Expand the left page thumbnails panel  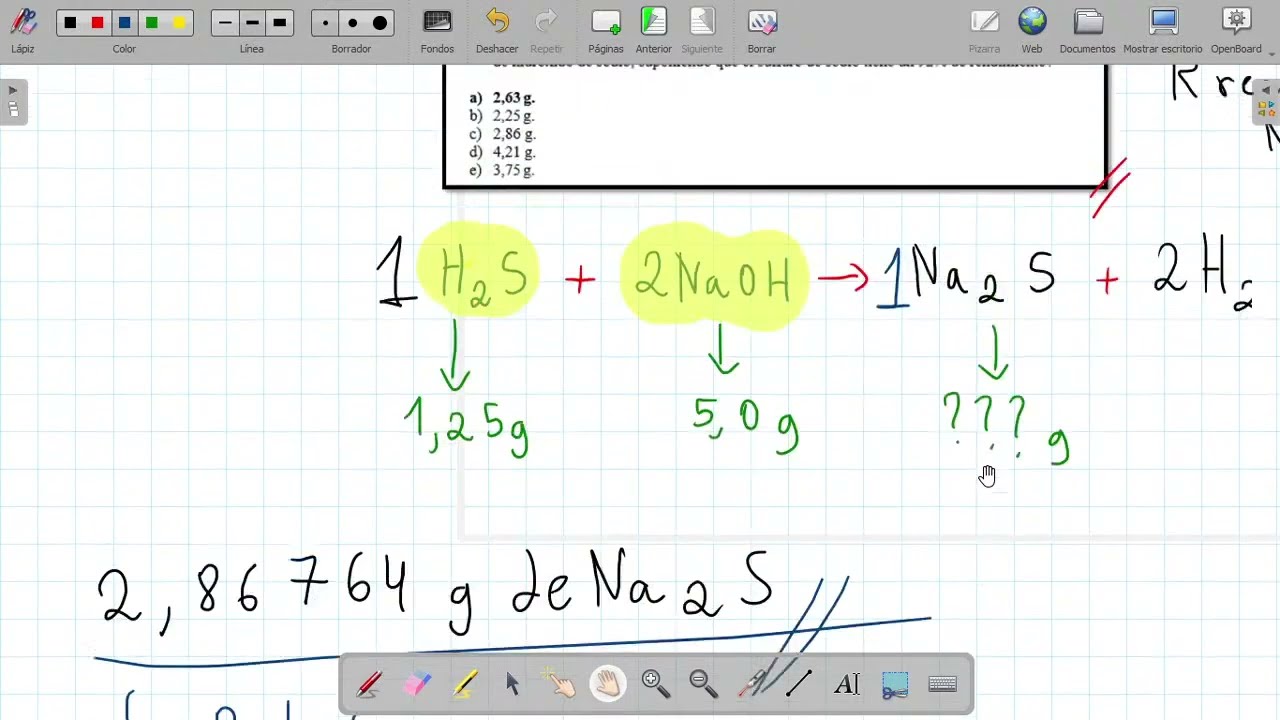(13, 102)
